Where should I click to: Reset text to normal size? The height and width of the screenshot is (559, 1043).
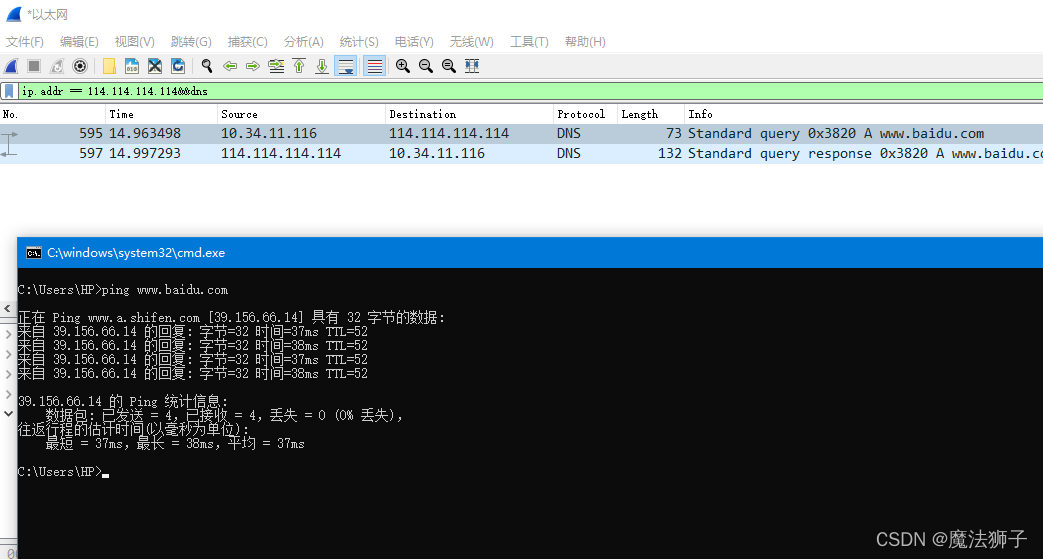point(449,66)
